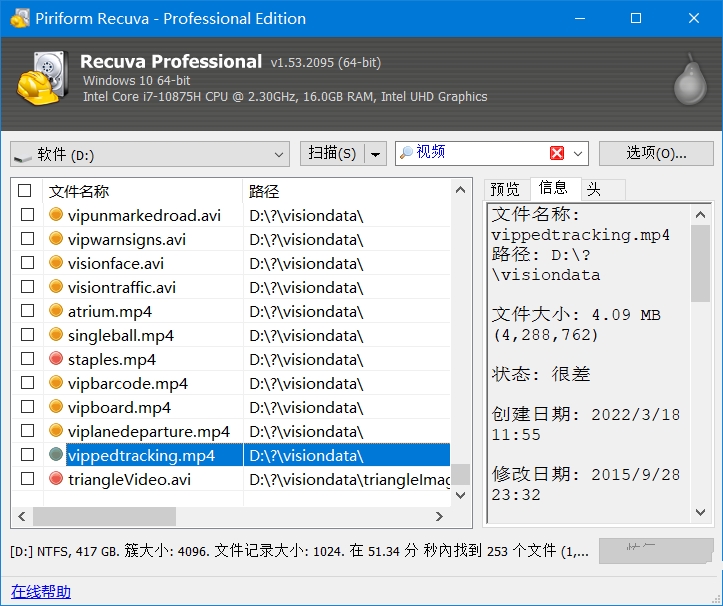Click the status dot next to visionface.avi
Image resolution: width=723 pixels, height=606 pixels.
(x=56, y=262)
